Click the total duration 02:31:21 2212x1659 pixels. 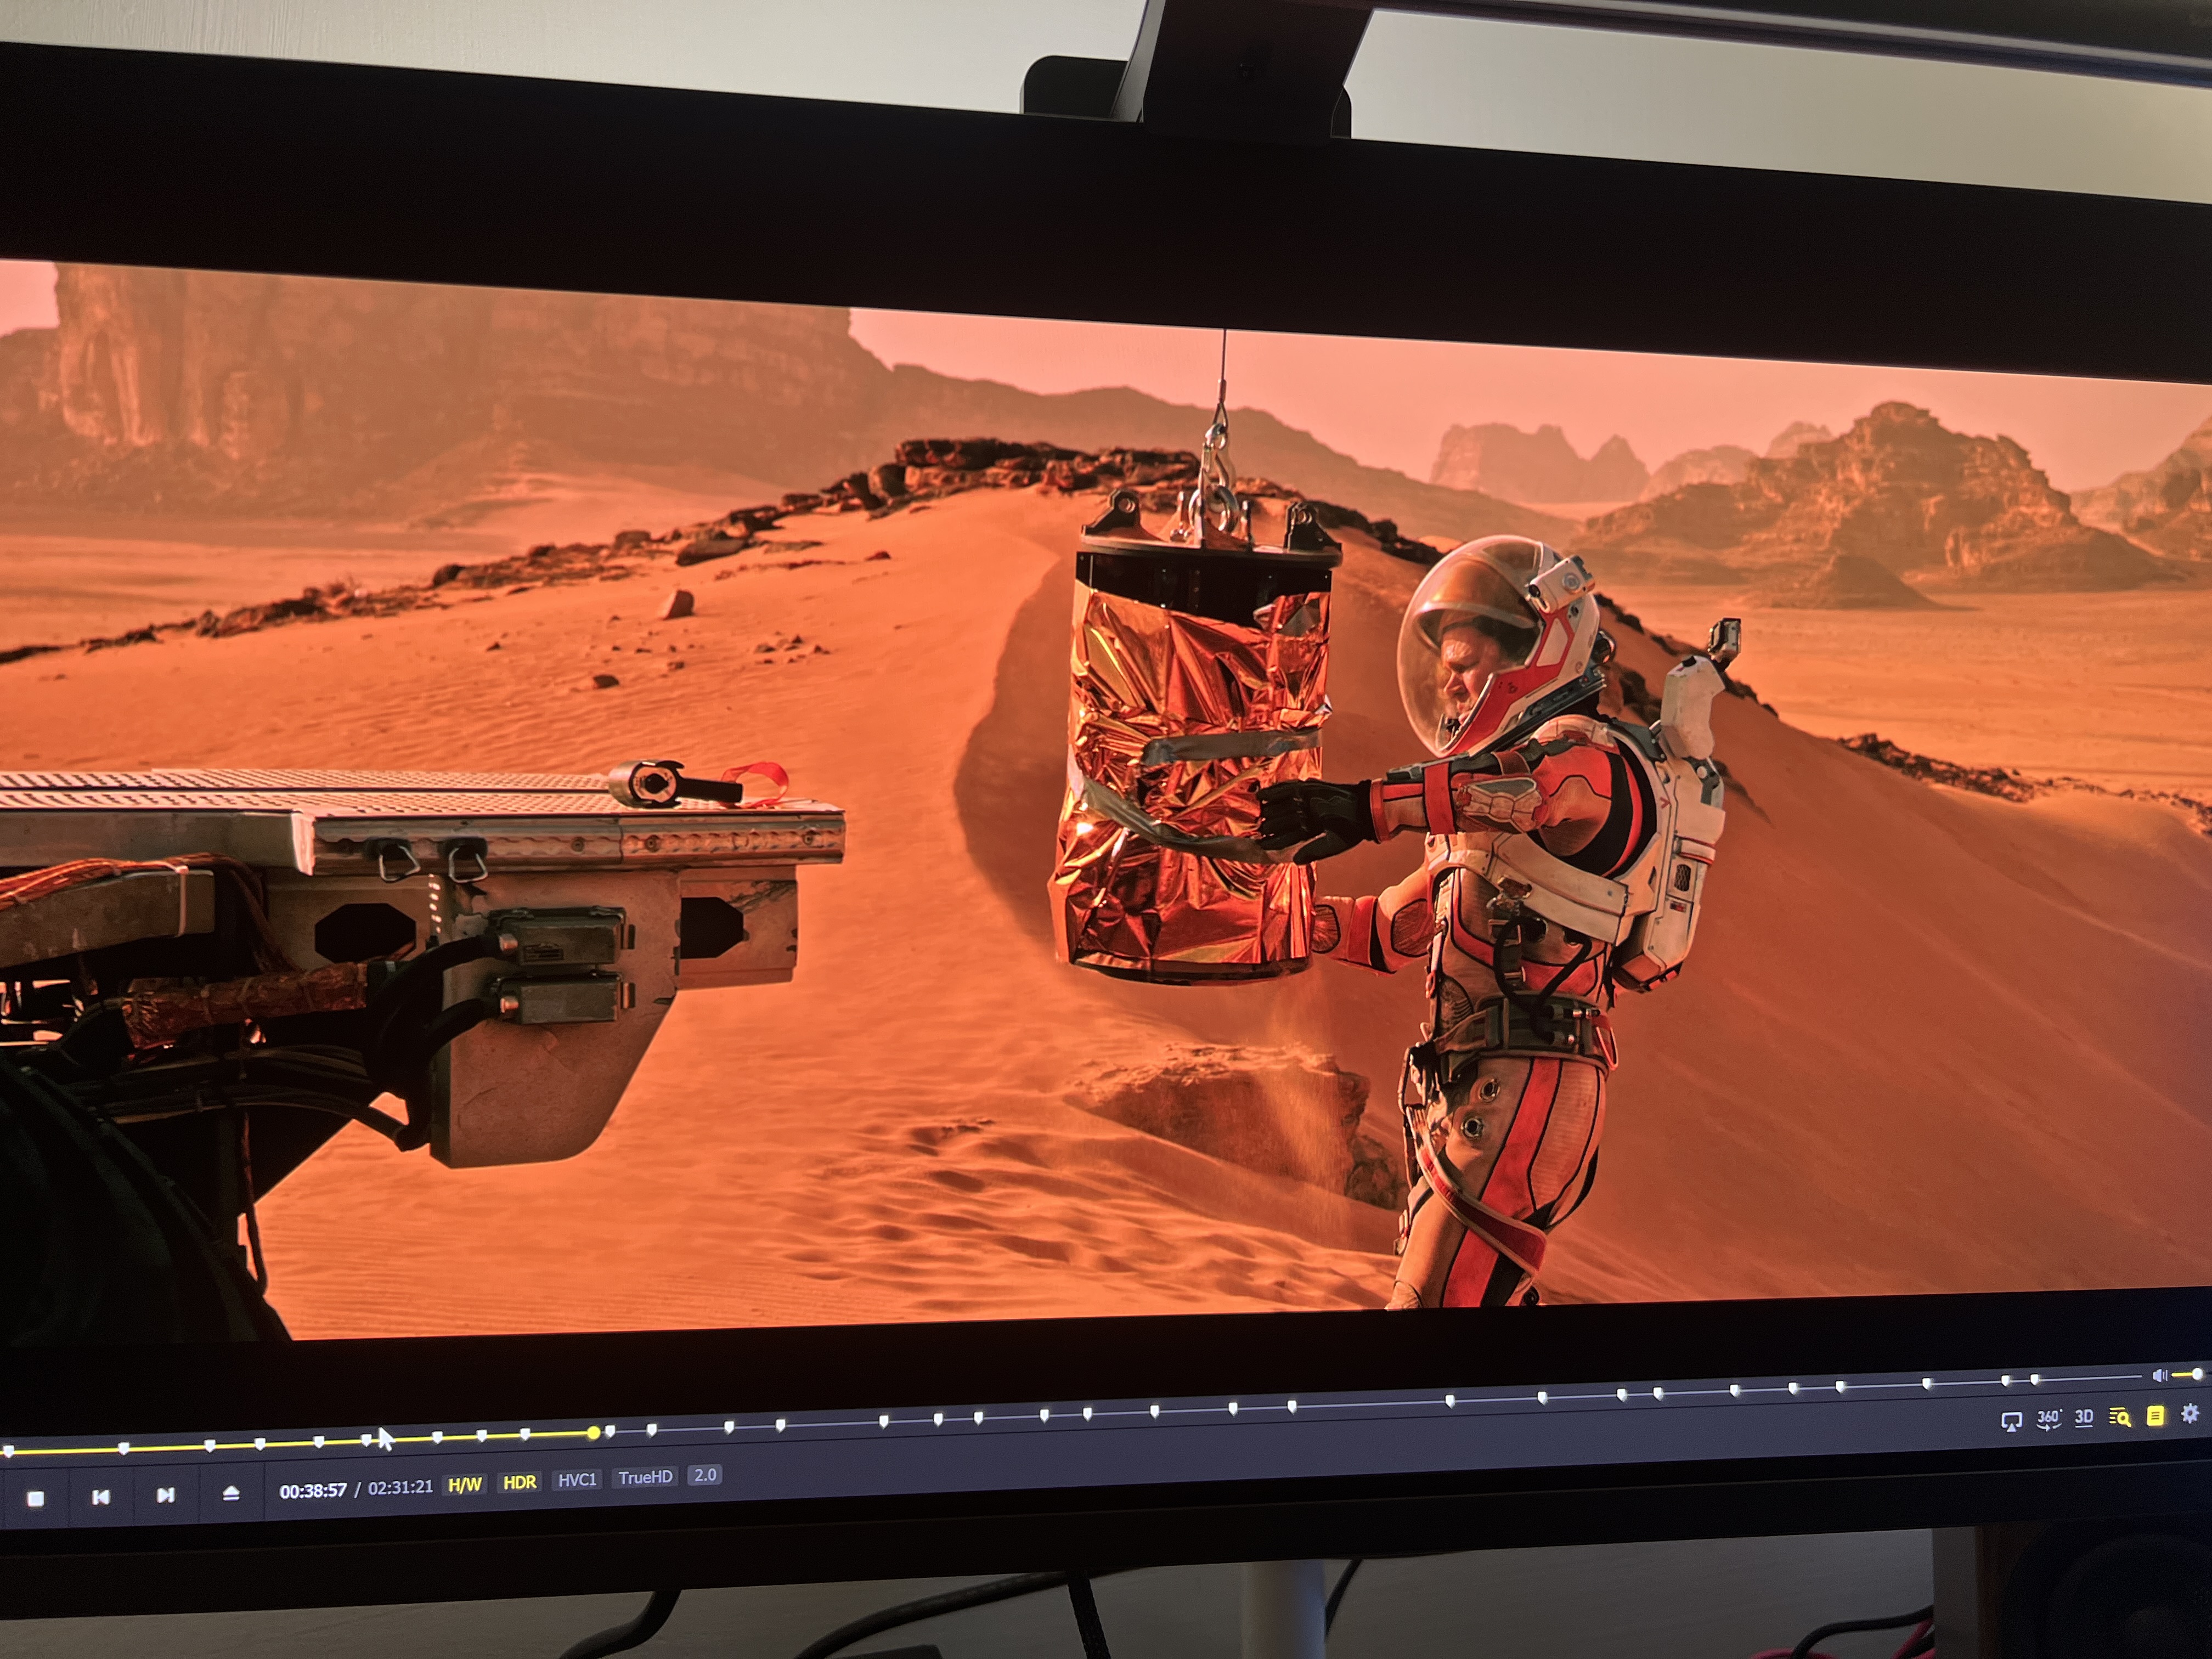click(x=400, y=1487)
